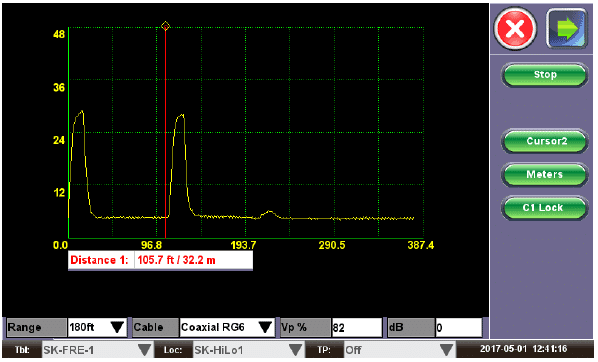Open the Range dropdown arrow
The image size is (598, 362).
(117, 327)
